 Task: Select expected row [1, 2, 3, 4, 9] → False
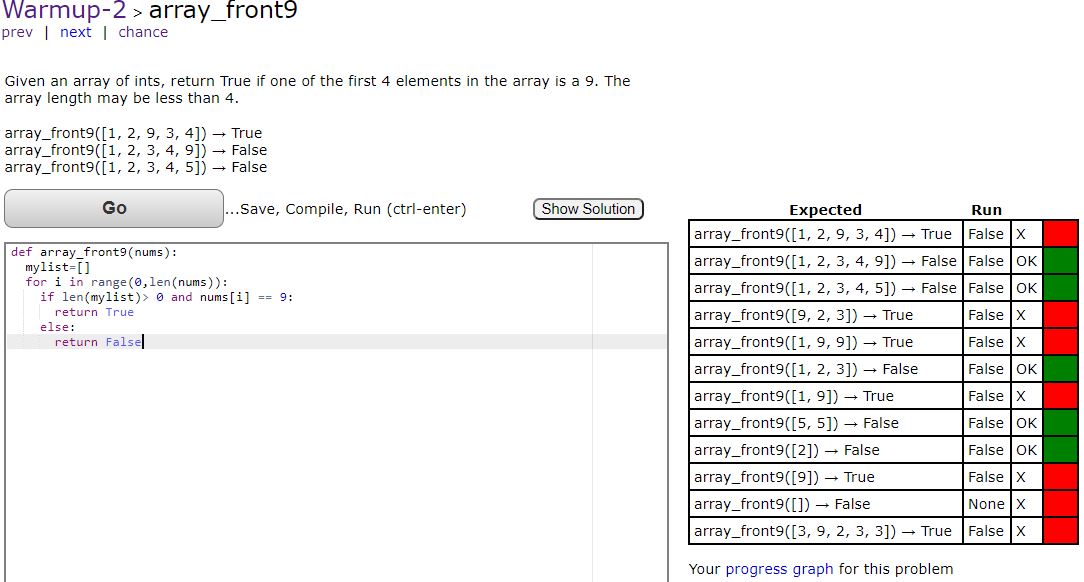tap(825, 261)
